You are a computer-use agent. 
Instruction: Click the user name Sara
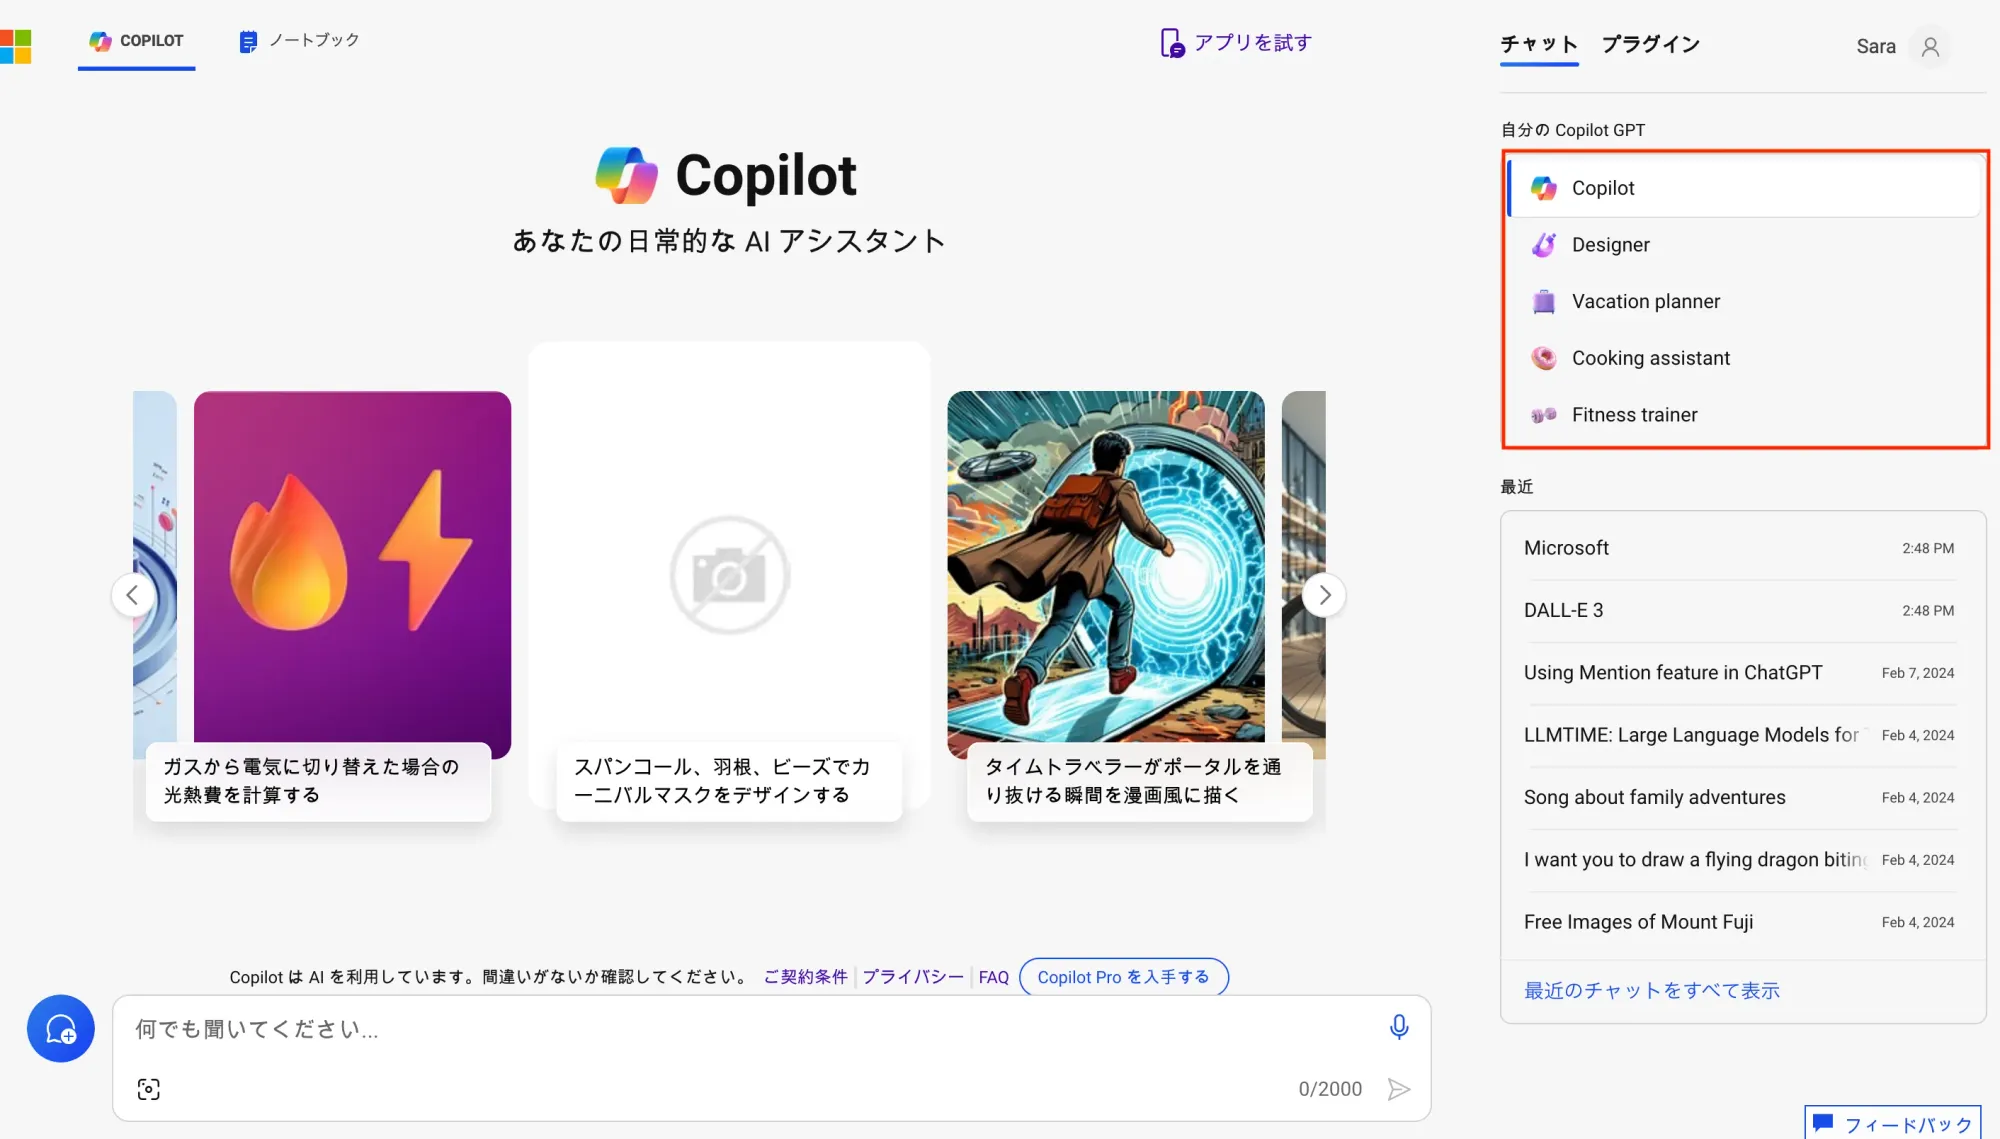click(1875, 47)
